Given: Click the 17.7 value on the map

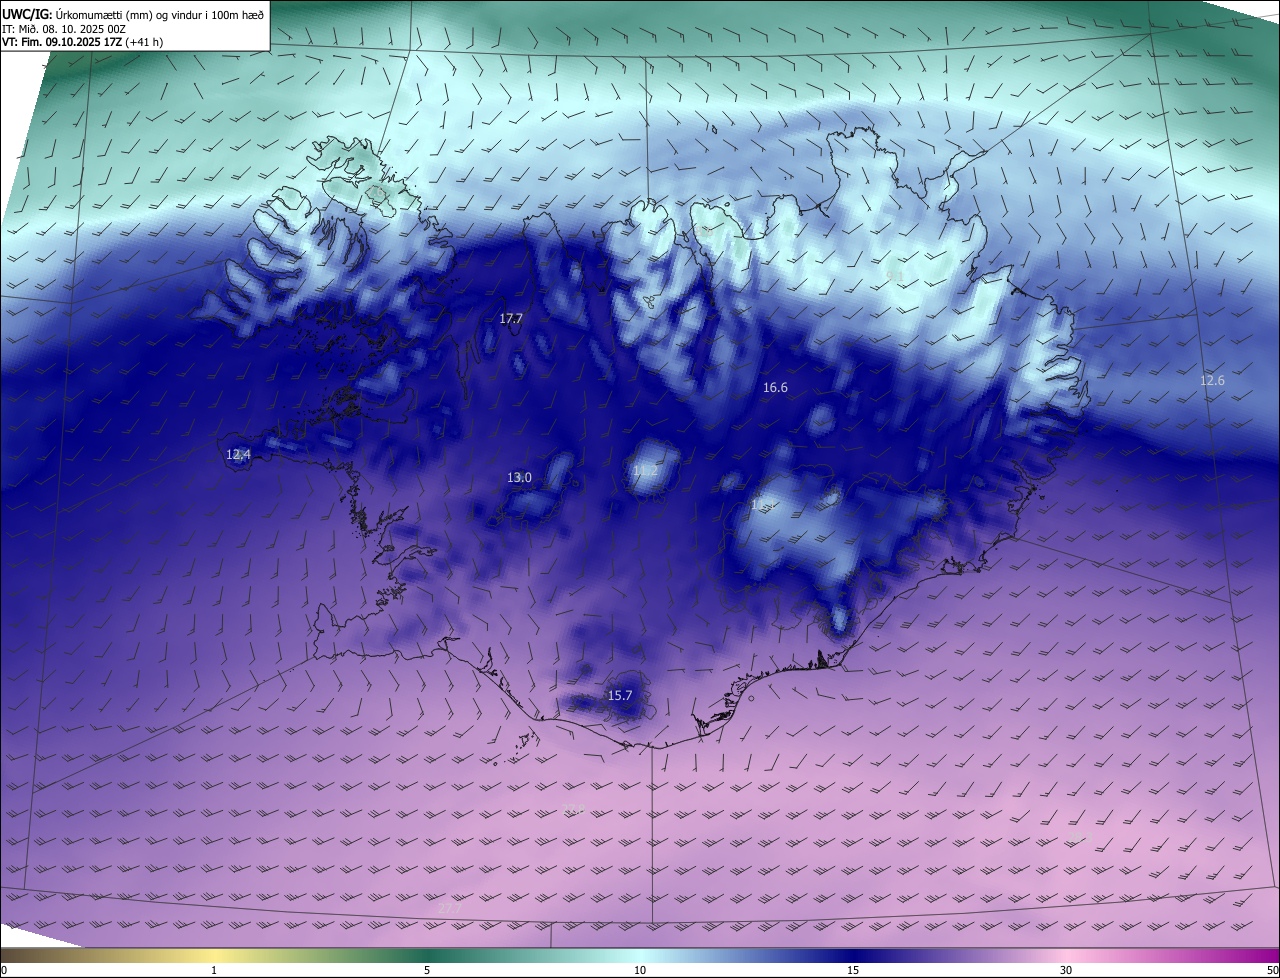Looking at the screenshot, I should coord(511,318).
